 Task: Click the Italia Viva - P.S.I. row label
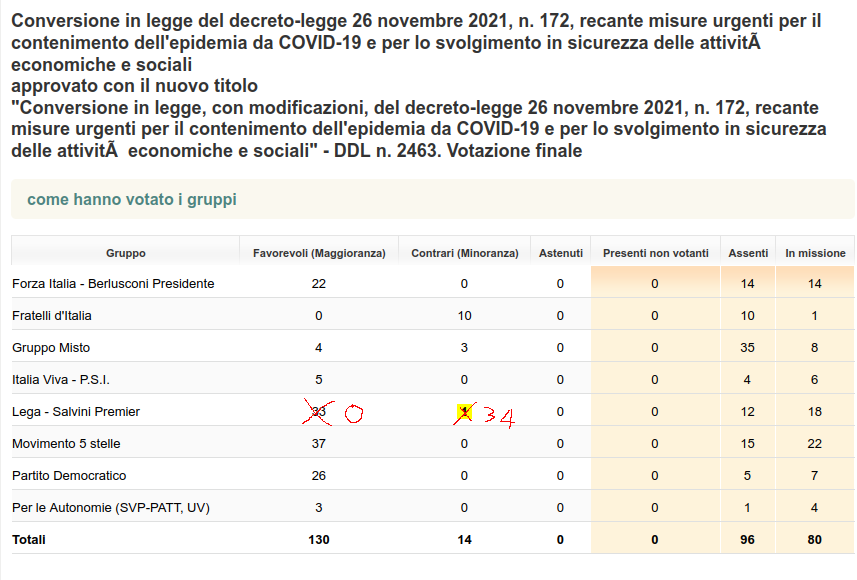coord(61,379)
